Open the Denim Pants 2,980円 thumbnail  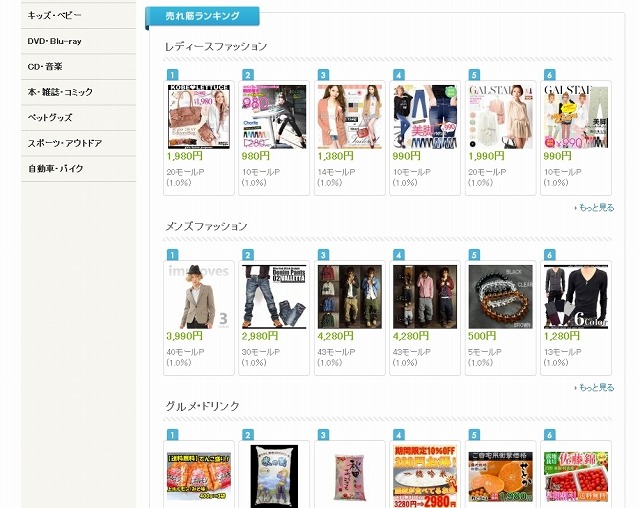click(274, 297)
